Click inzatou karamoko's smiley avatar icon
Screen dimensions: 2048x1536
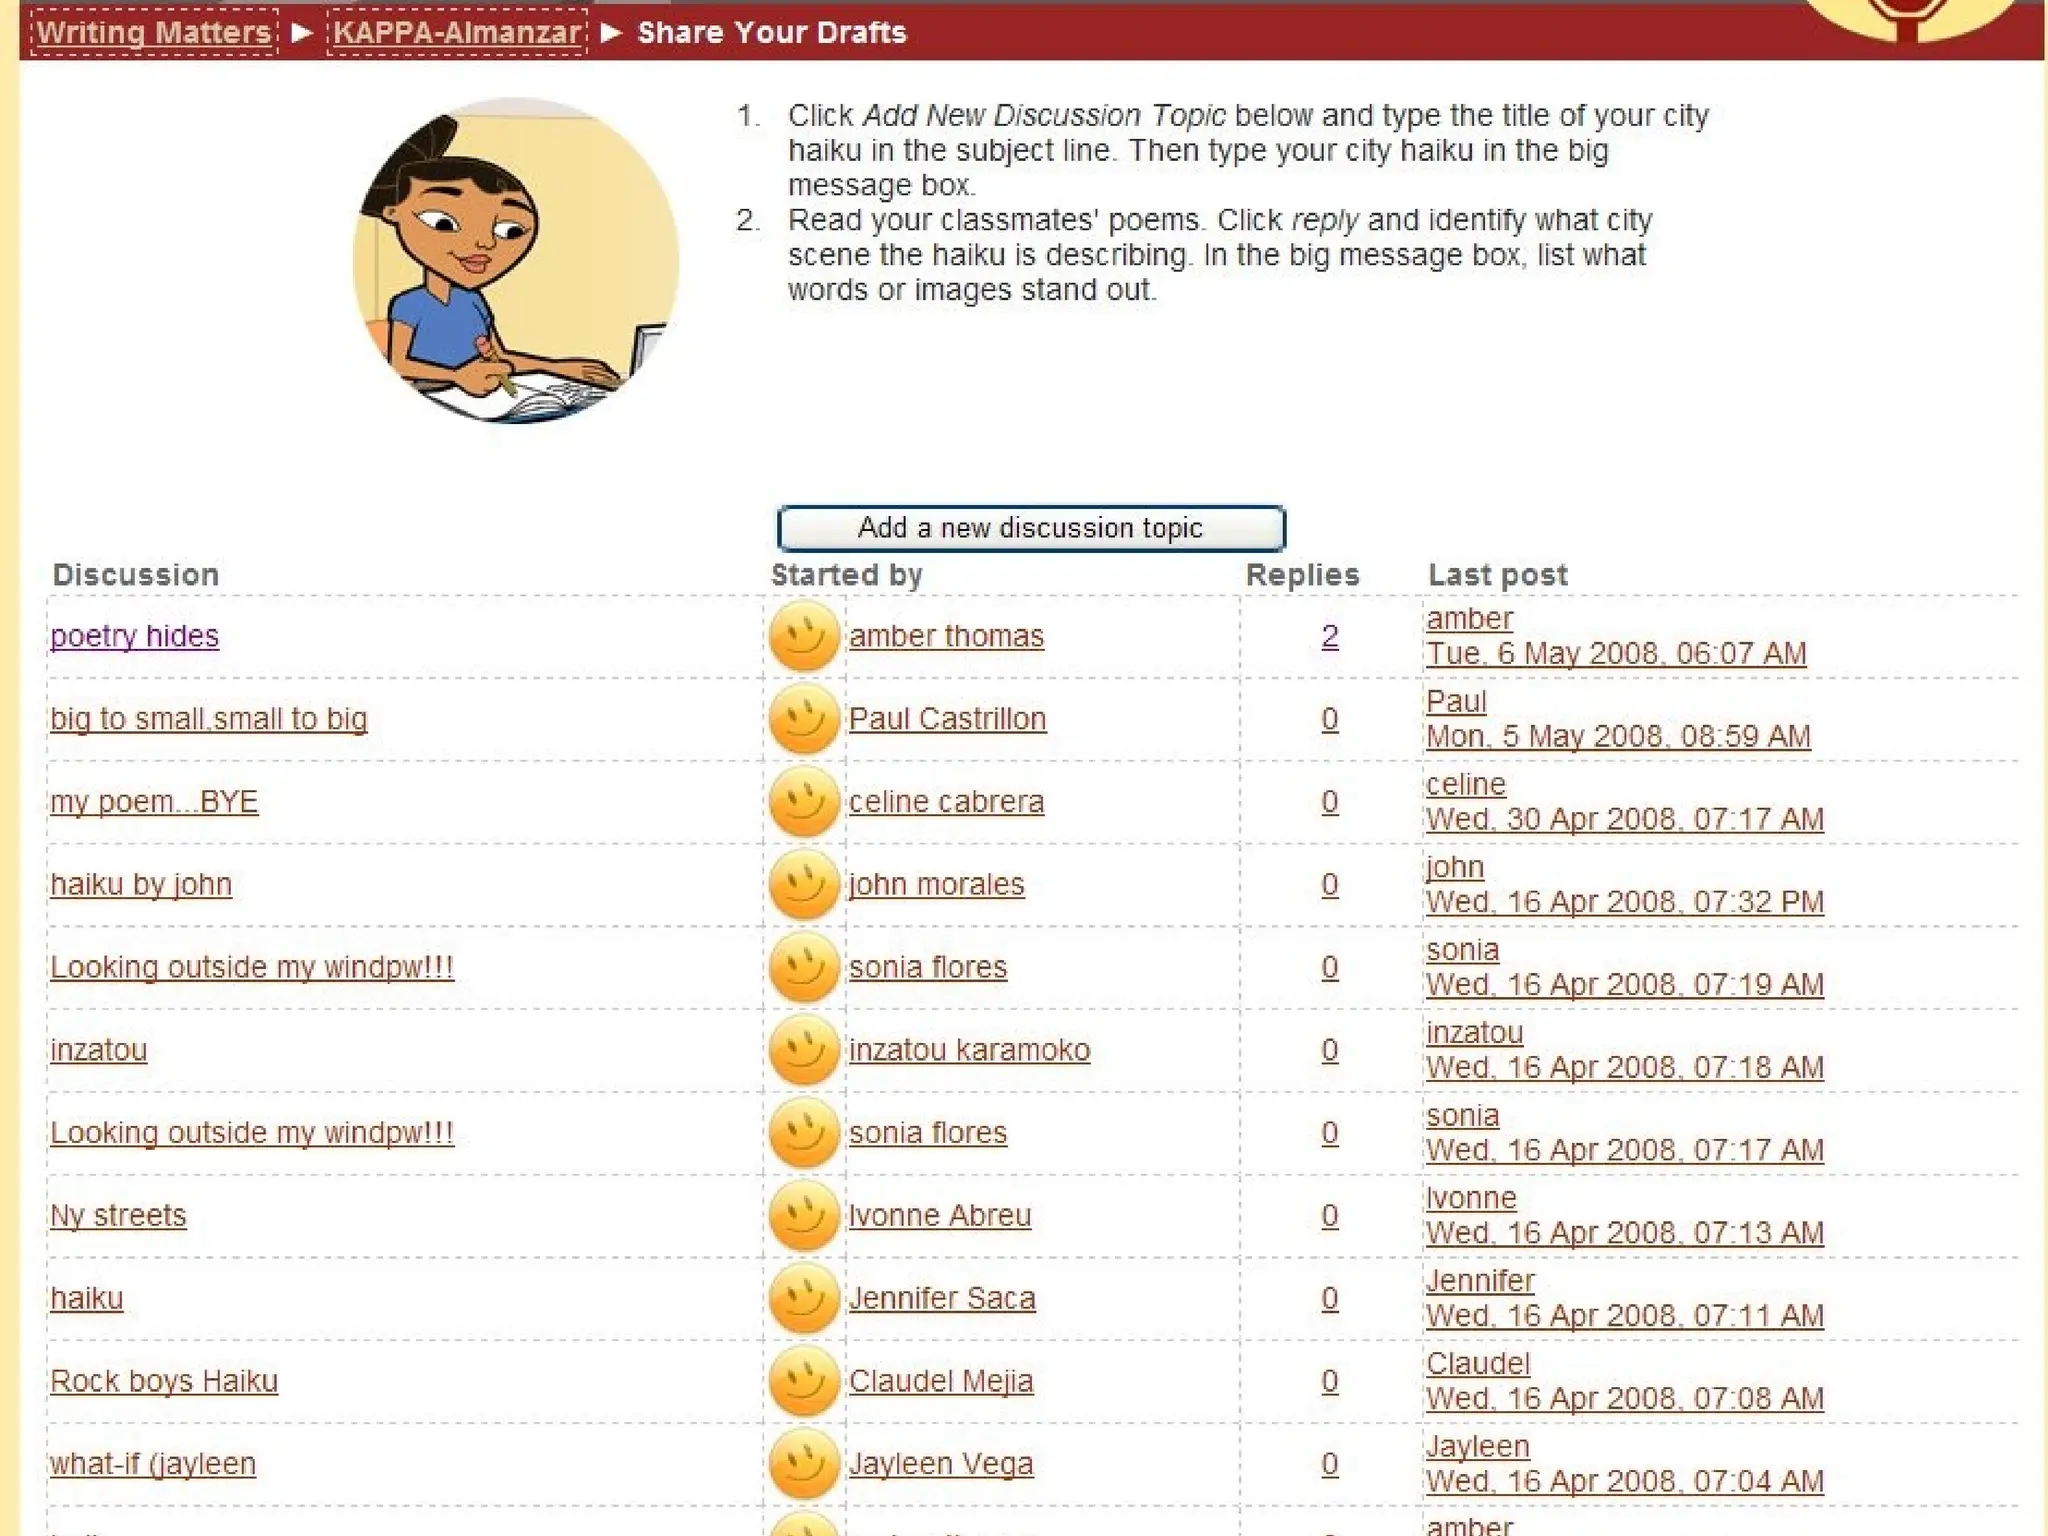[803, 1050]
